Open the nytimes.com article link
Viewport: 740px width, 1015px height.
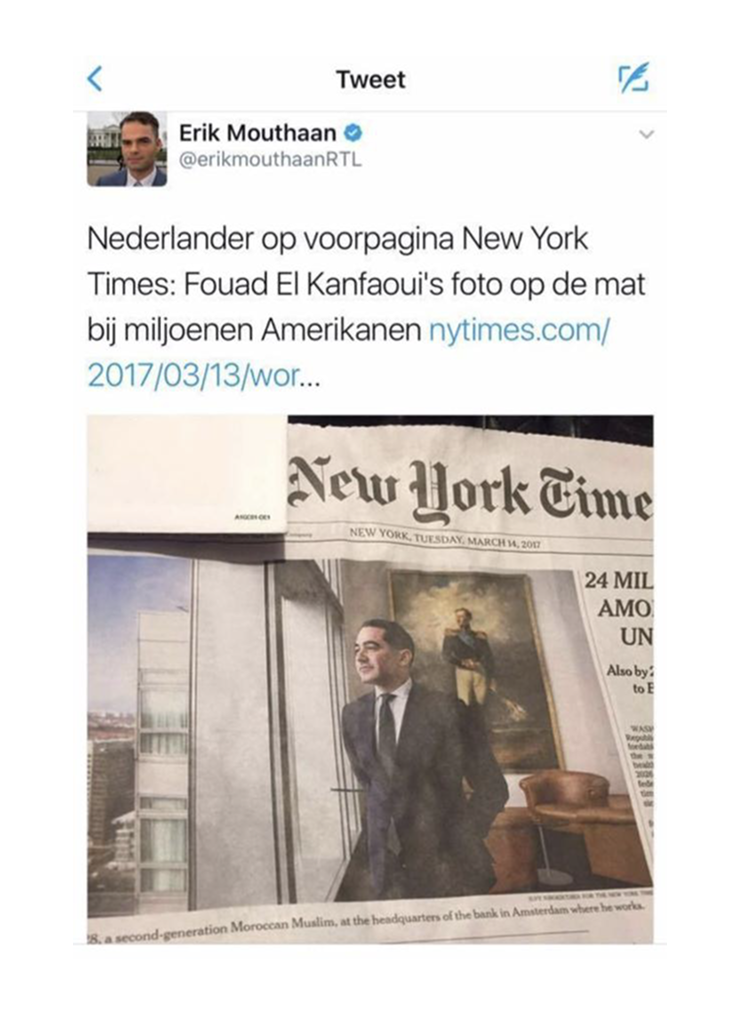pos(519,331)
